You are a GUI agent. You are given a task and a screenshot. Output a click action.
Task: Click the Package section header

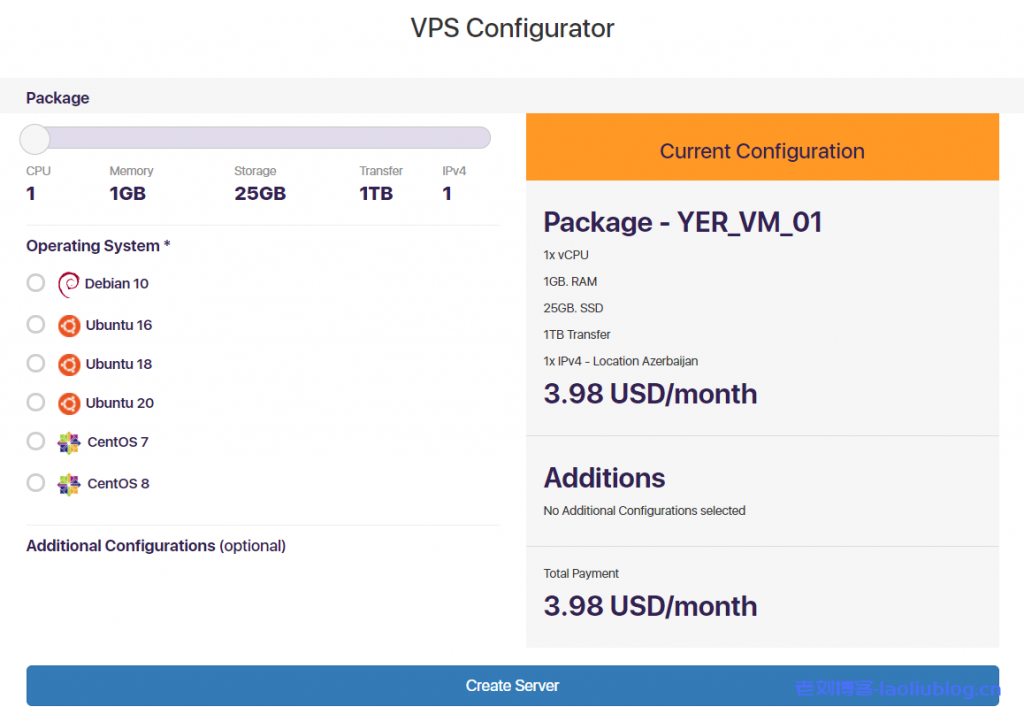[x=58, y=98]
